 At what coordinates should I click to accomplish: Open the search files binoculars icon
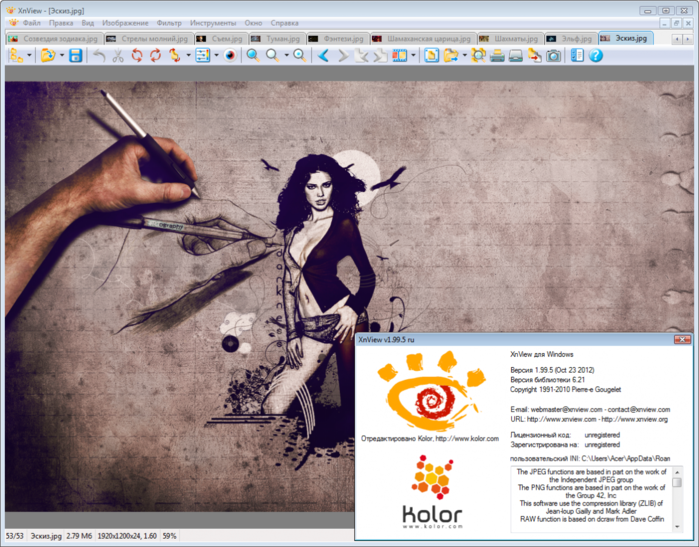[x=478, y=56]
